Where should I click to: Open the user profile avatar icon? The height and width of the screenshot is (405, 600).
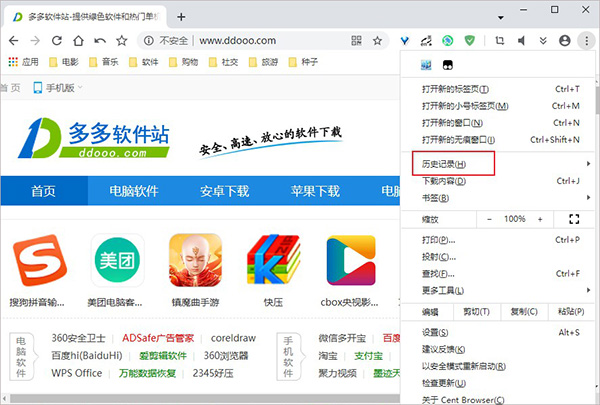(x=564, y=41)
